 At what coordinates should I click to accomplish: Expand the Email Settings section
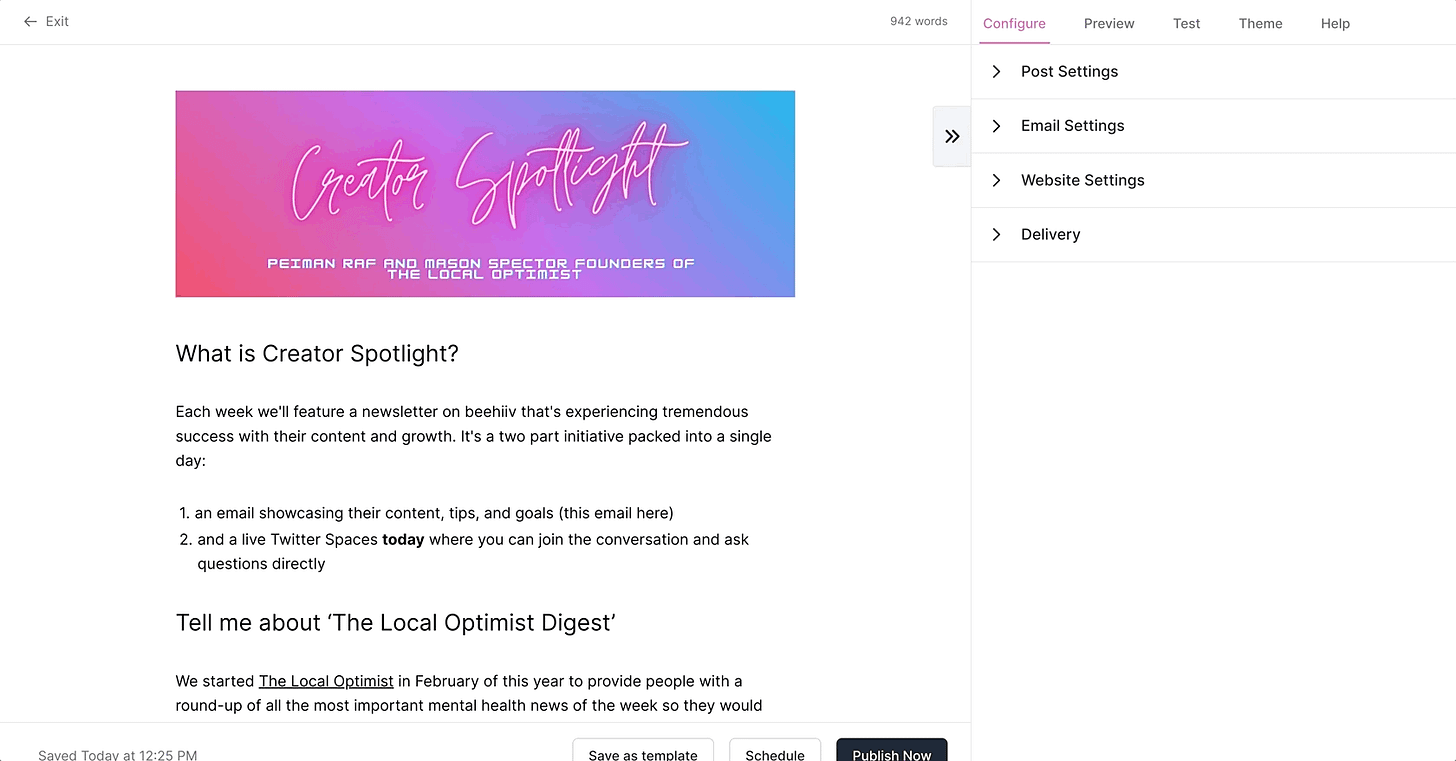click(1213, 126)
